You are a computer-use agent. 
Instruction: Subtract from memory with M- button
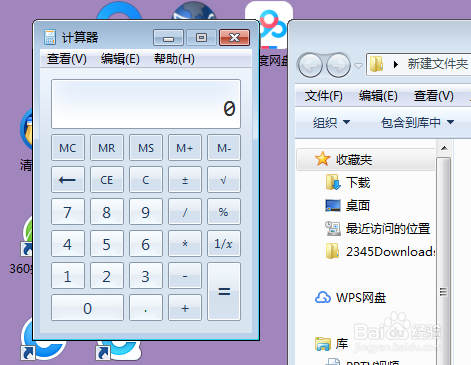(224, 148)
